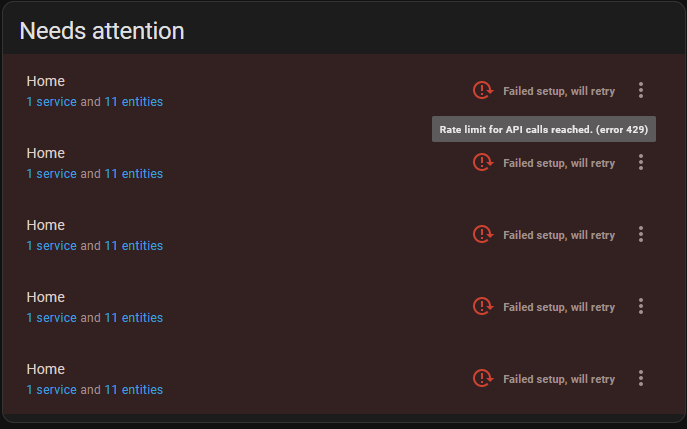The height and width of the screenshot is (429, 687).
Task: Click the retry error icon on fourth Home entry
Action: point(483,306)
